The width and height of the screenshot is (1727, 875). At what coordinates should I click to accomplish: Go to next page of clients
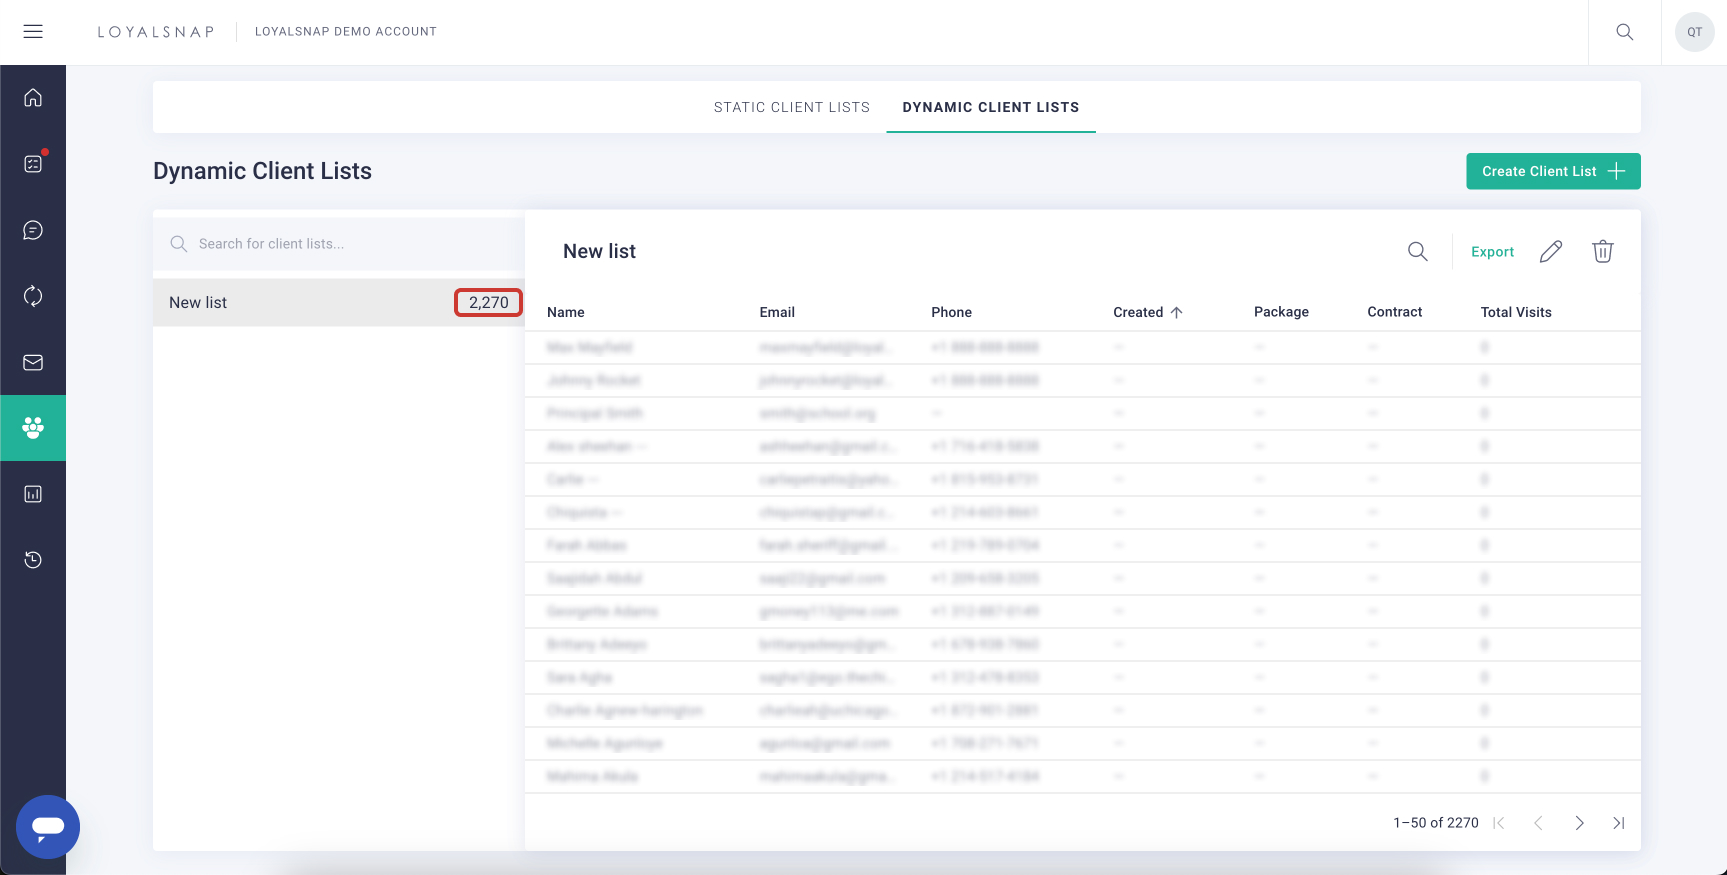[1579, 823]
